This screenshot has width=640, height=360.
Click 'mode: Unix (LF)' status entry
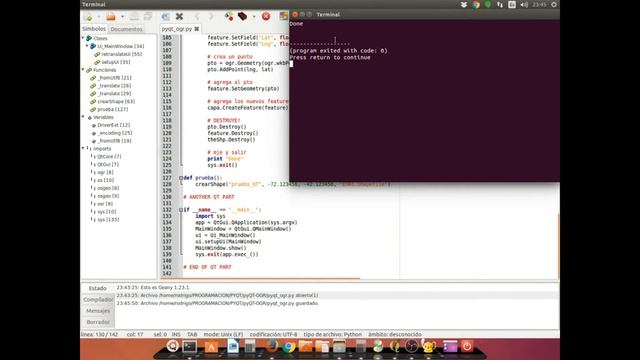[x=223, y=334]
